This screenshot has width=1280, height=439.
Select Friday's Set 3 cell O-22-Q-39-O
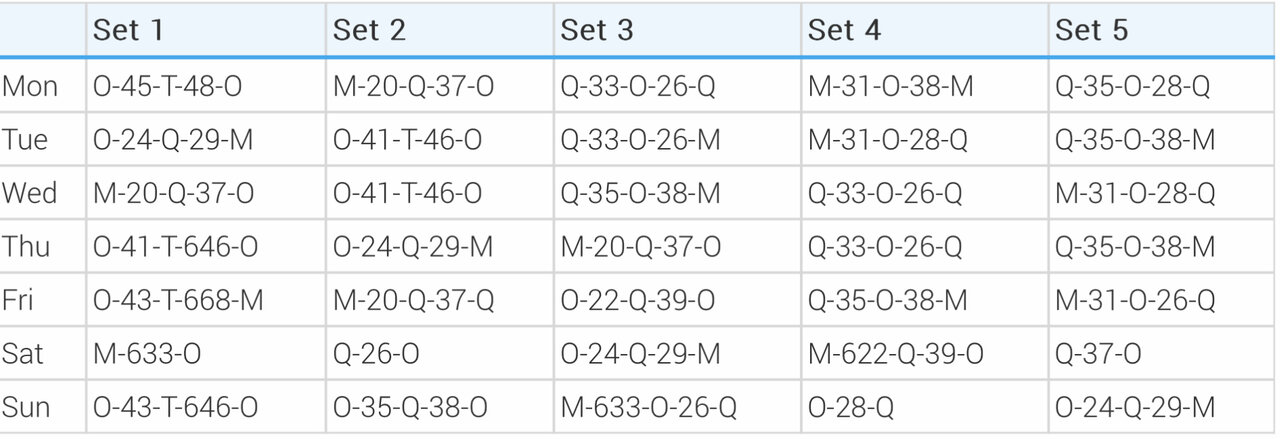[x=638, y=300]
